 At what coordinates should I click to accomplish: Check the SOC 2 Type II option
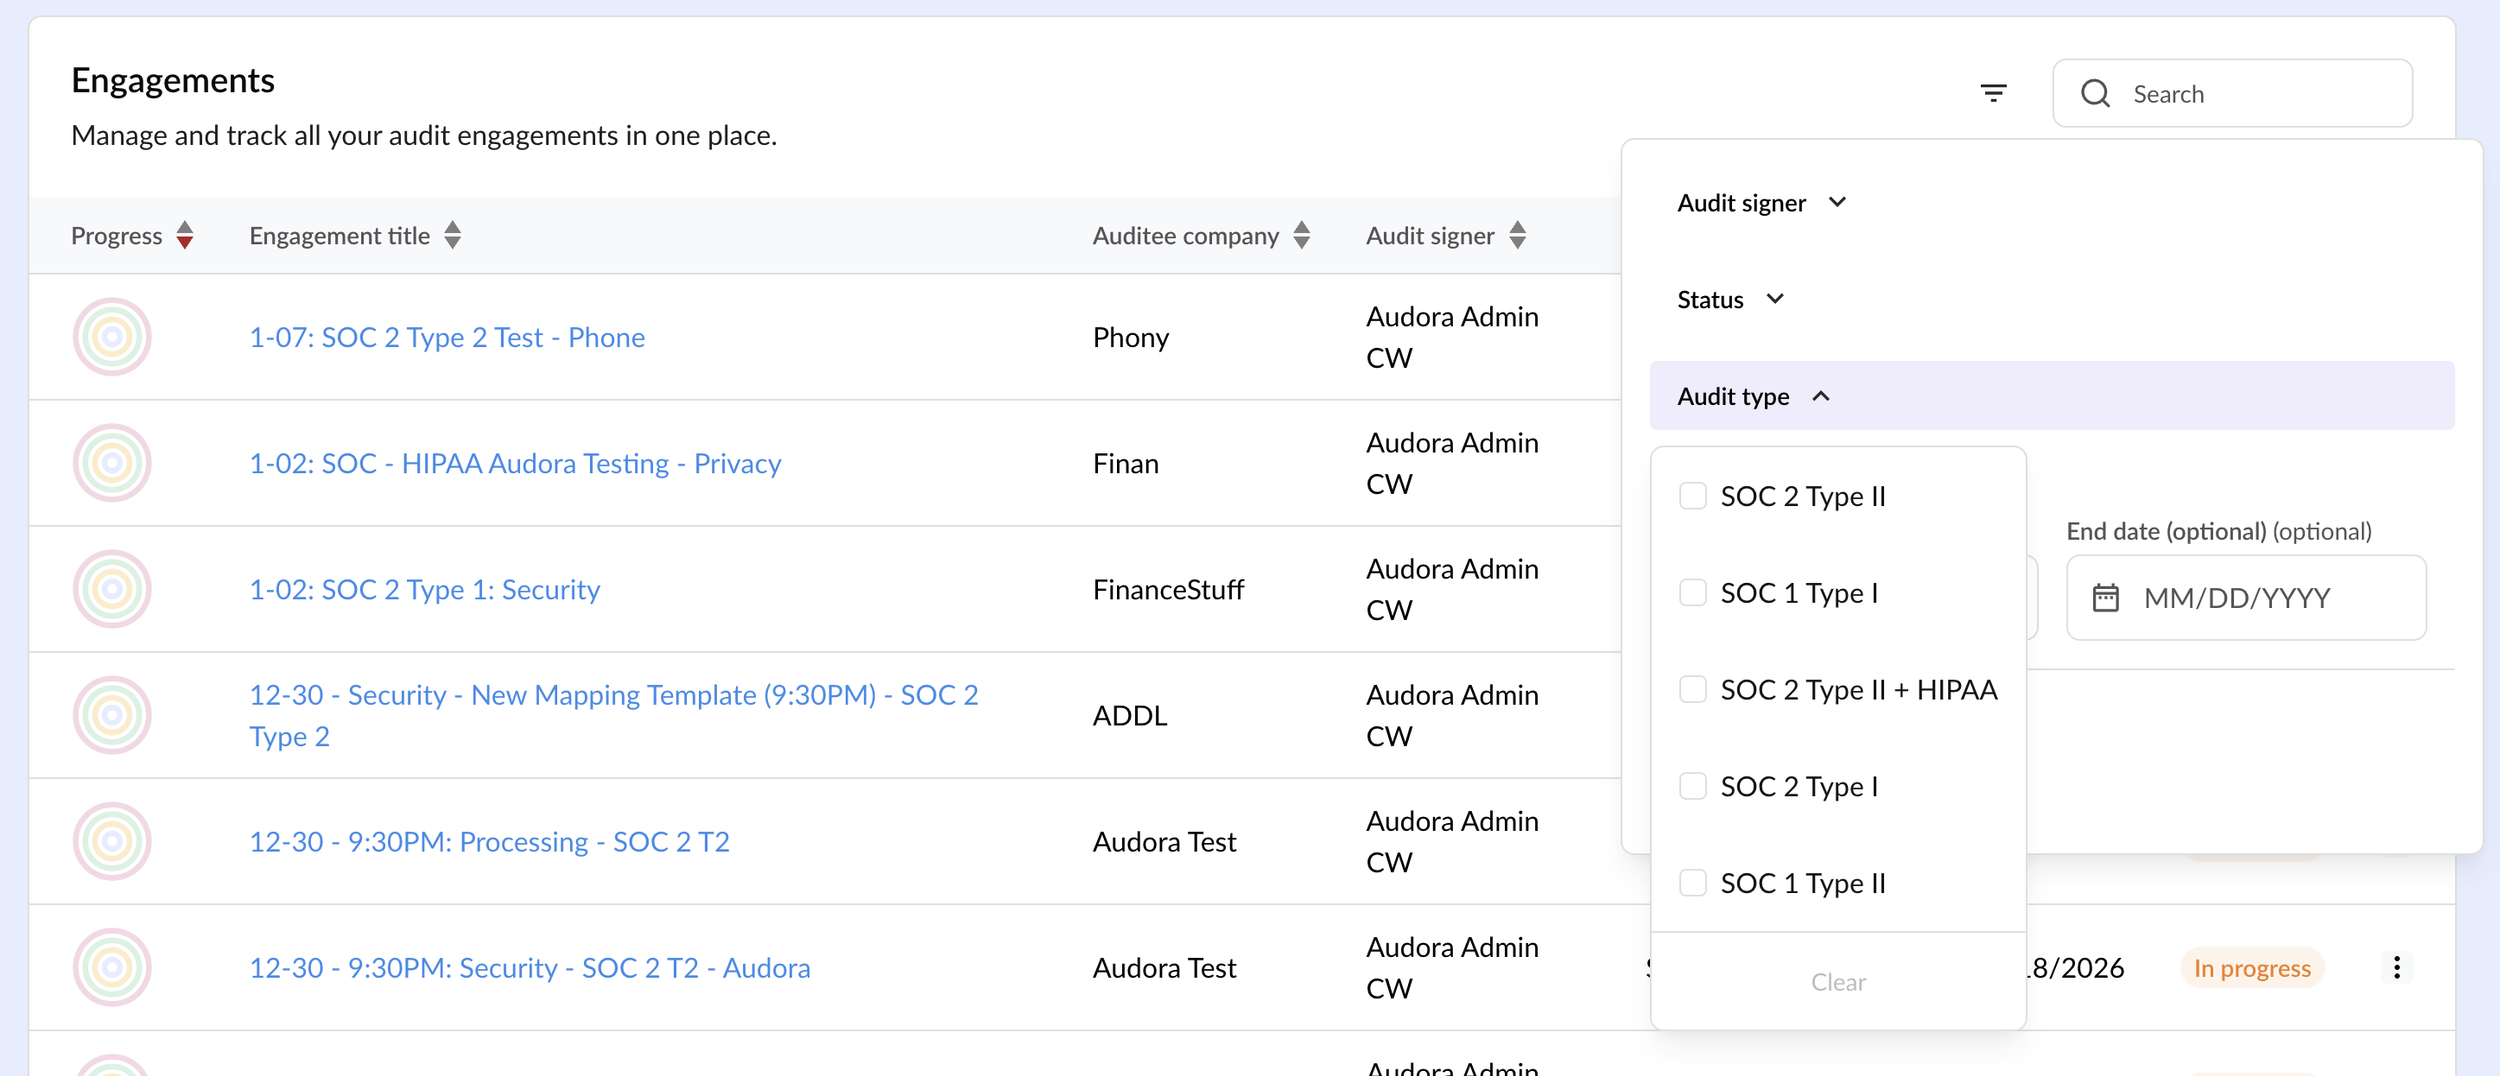pyautogui.click(x=1692, y=496)
